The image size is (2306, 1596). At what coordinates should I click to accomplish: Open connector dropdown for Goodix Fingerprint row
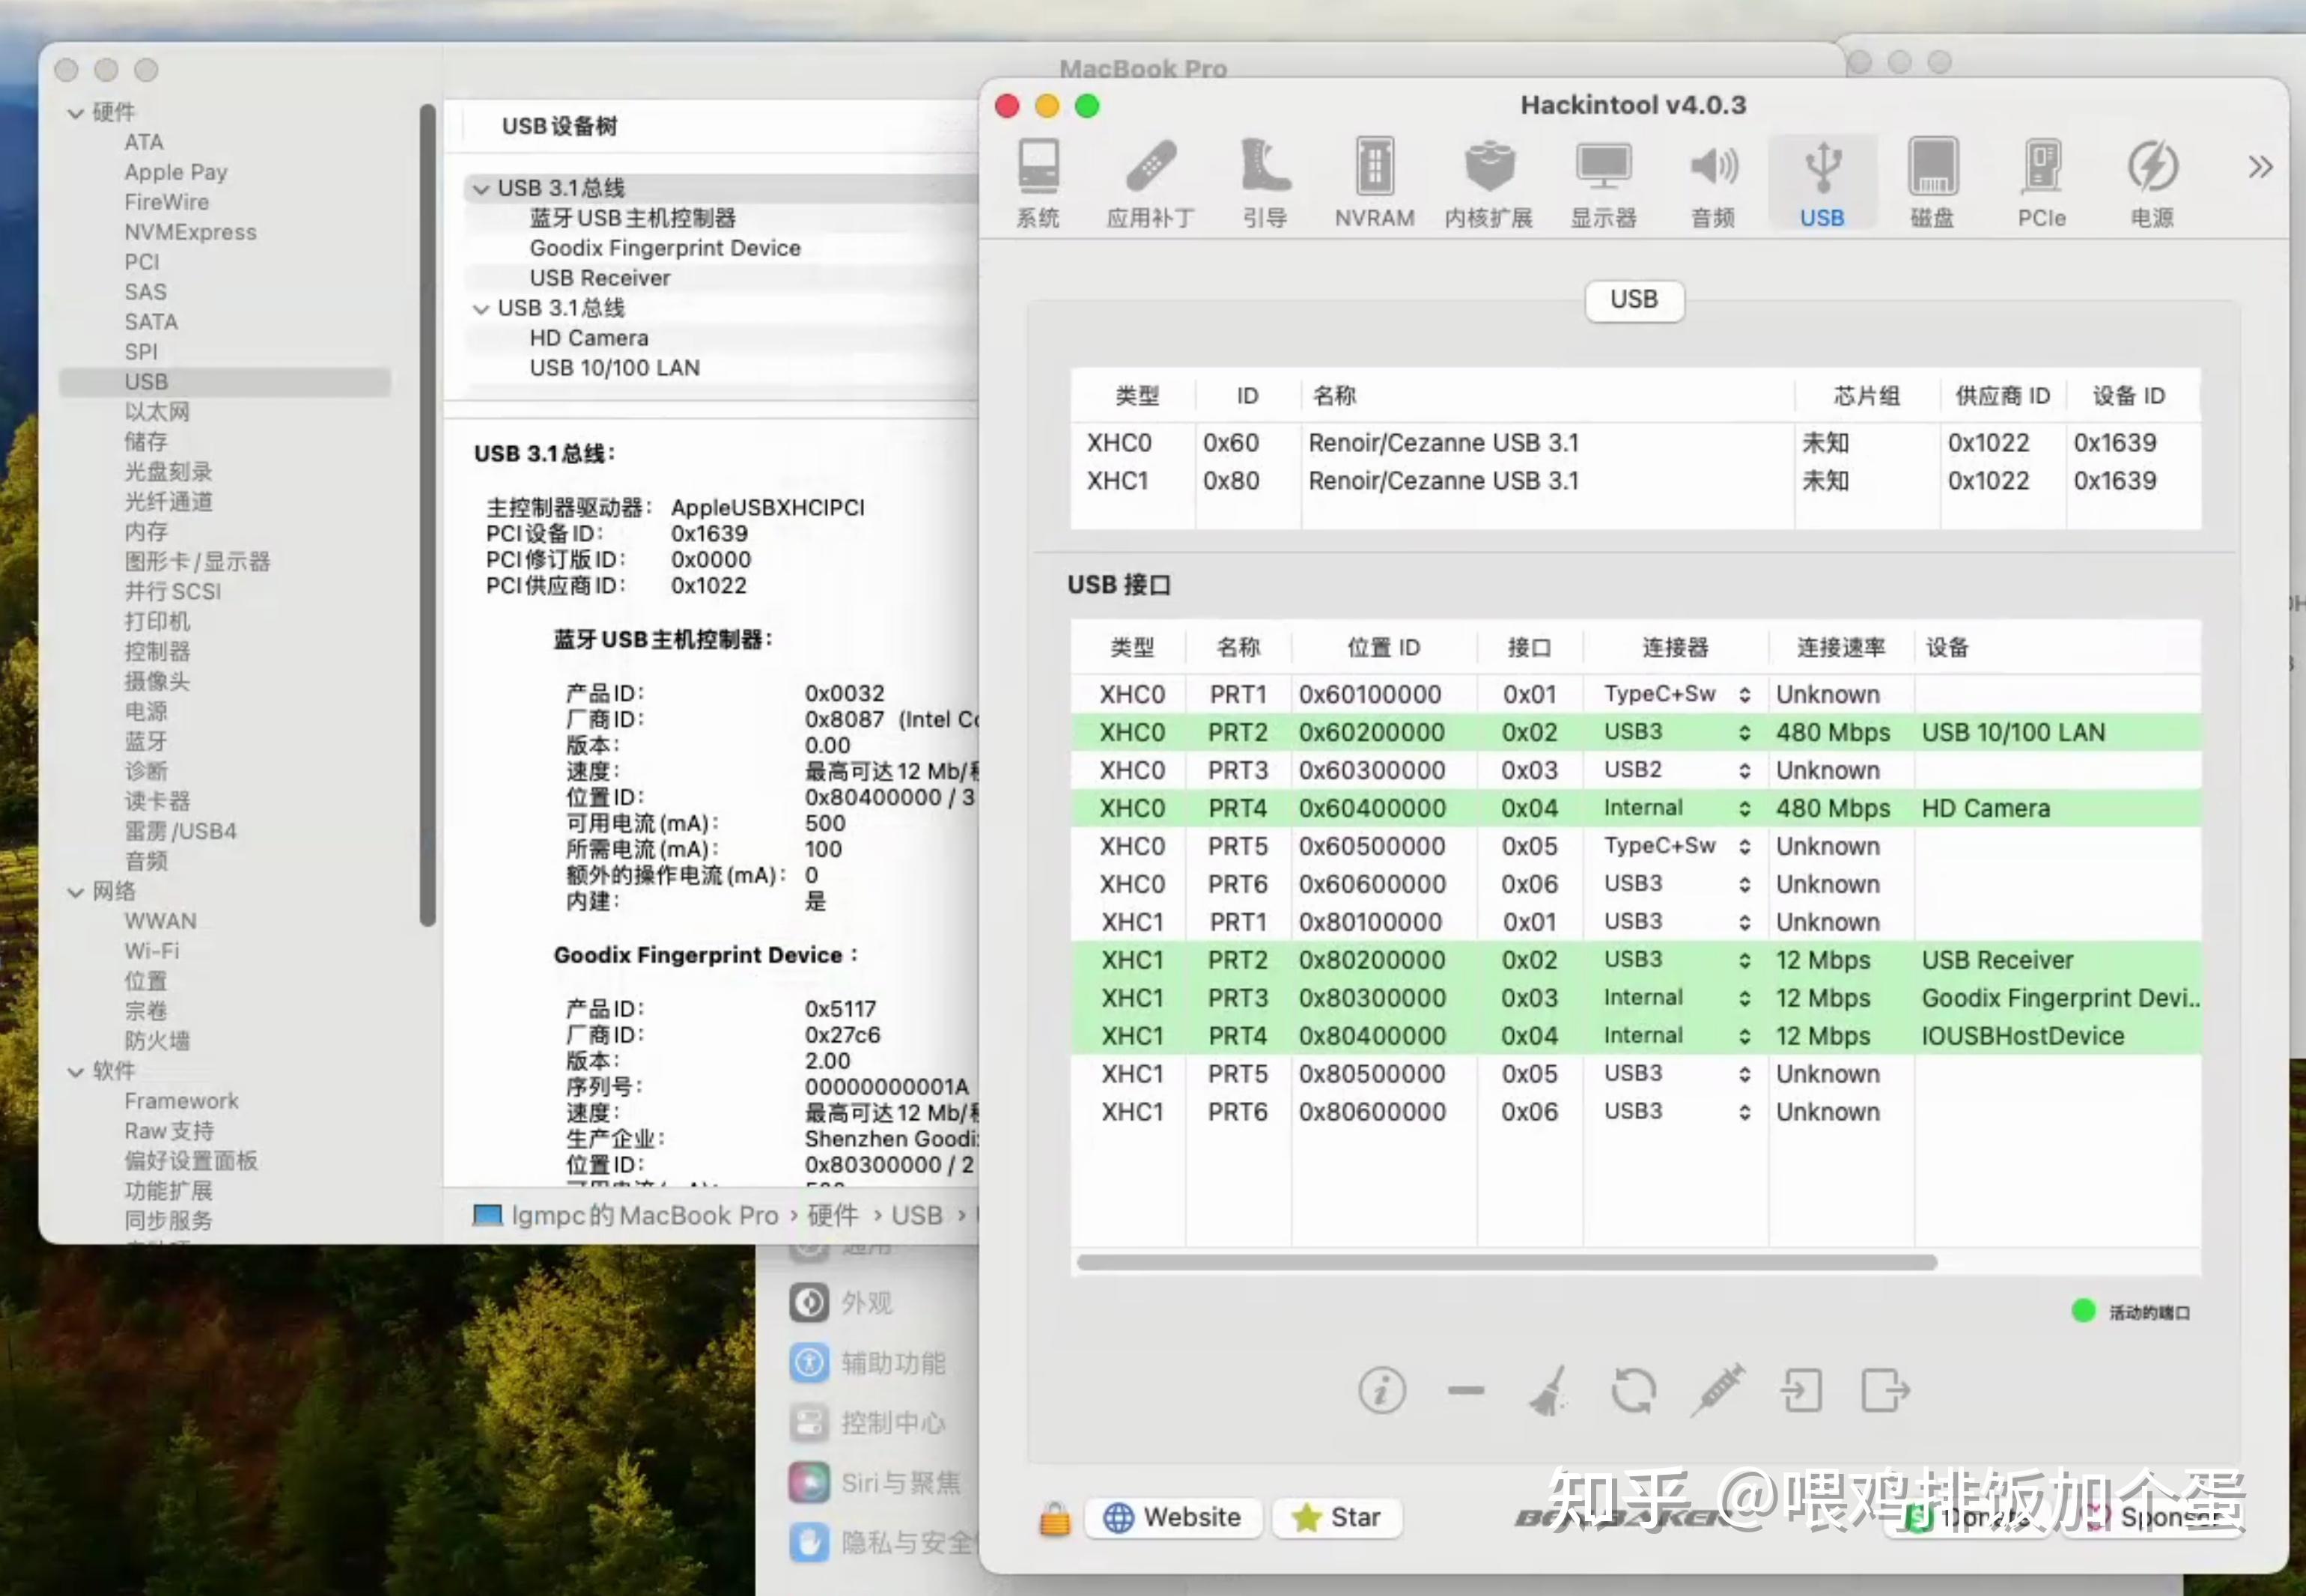point(1744,998)
